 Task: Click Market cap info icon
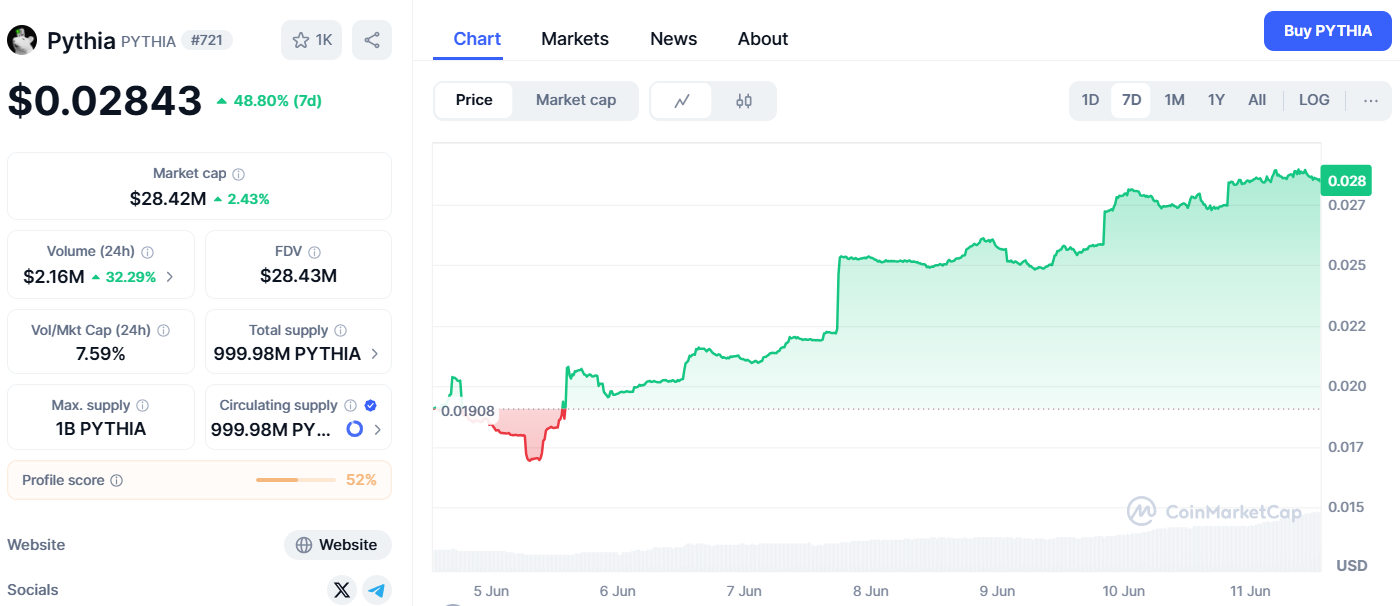[238, 174]
